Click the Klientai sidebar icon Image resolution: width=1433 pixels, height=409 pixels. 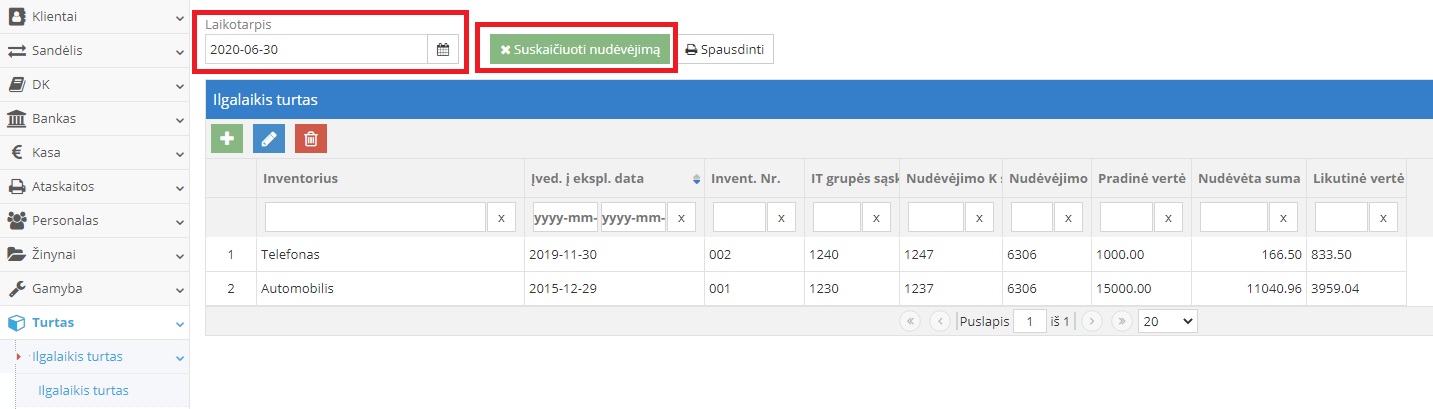tap(17, 16)
